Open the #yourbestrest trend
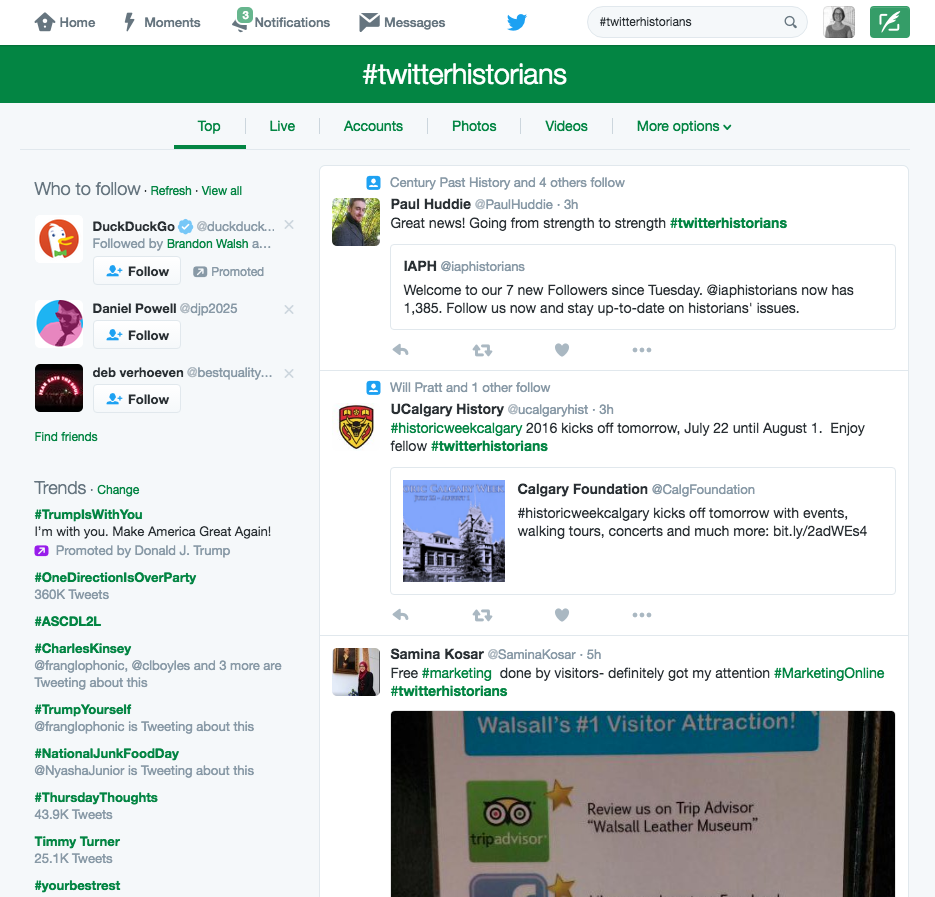The width and height of the screenshot is (935, 897). point(77,886)
